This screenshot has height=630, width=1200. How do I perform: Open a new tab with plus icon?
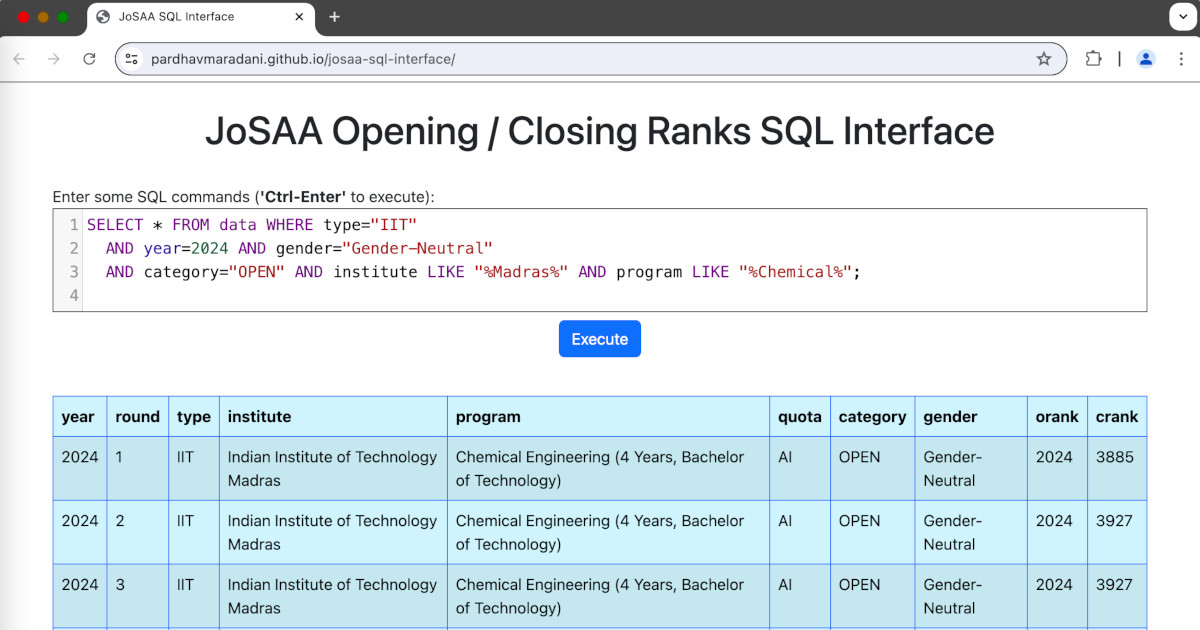(334, 17)
